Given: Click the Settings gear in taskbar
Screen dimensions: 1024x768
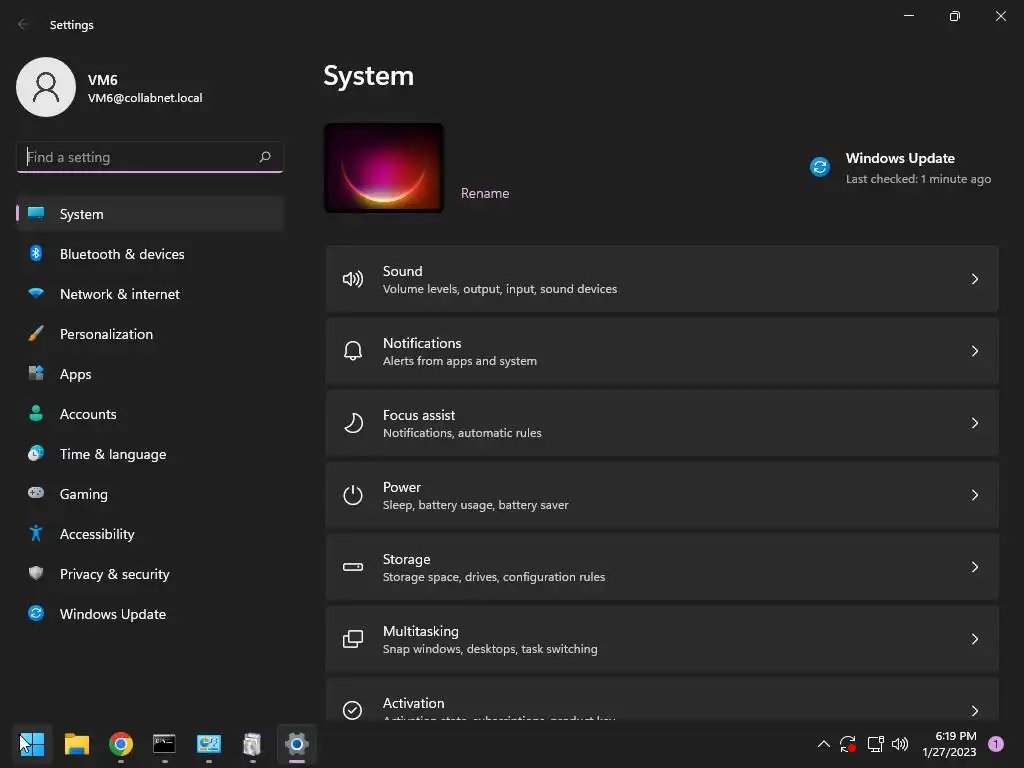Looking at the screenshot, I should click(x=296, y=744).
